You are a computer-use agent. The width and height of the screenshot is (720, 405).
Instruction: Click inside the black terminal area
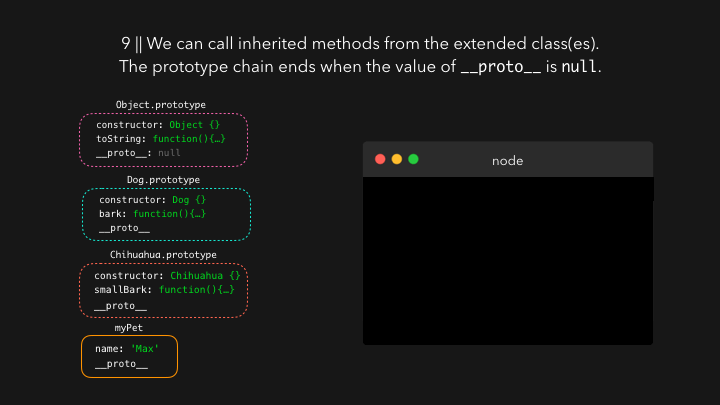pos(507,260)
